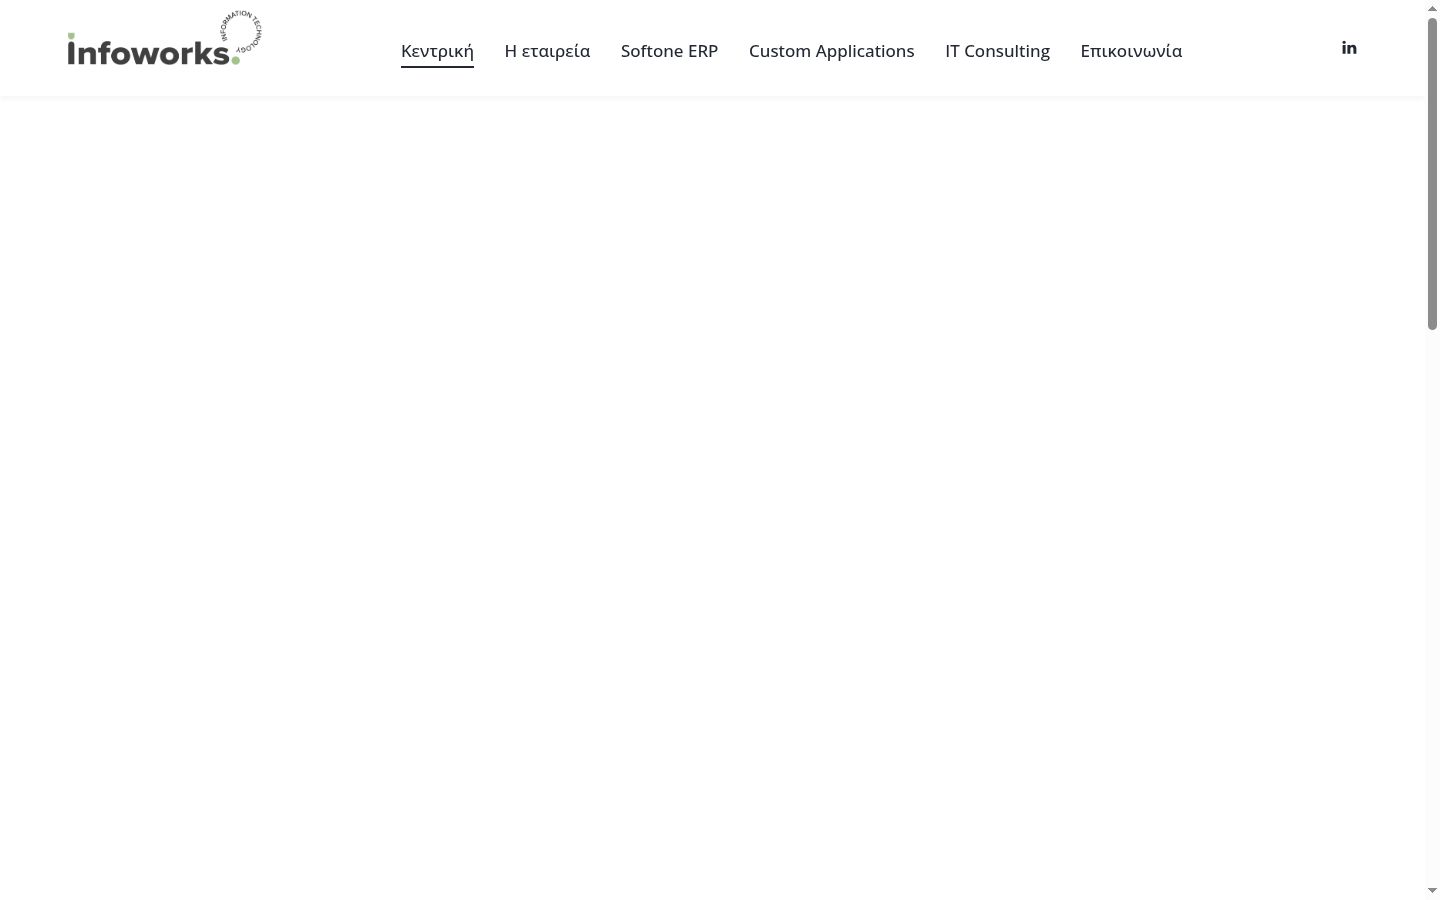Go to the Επικοινωνία contact page

coord(1131,51)
